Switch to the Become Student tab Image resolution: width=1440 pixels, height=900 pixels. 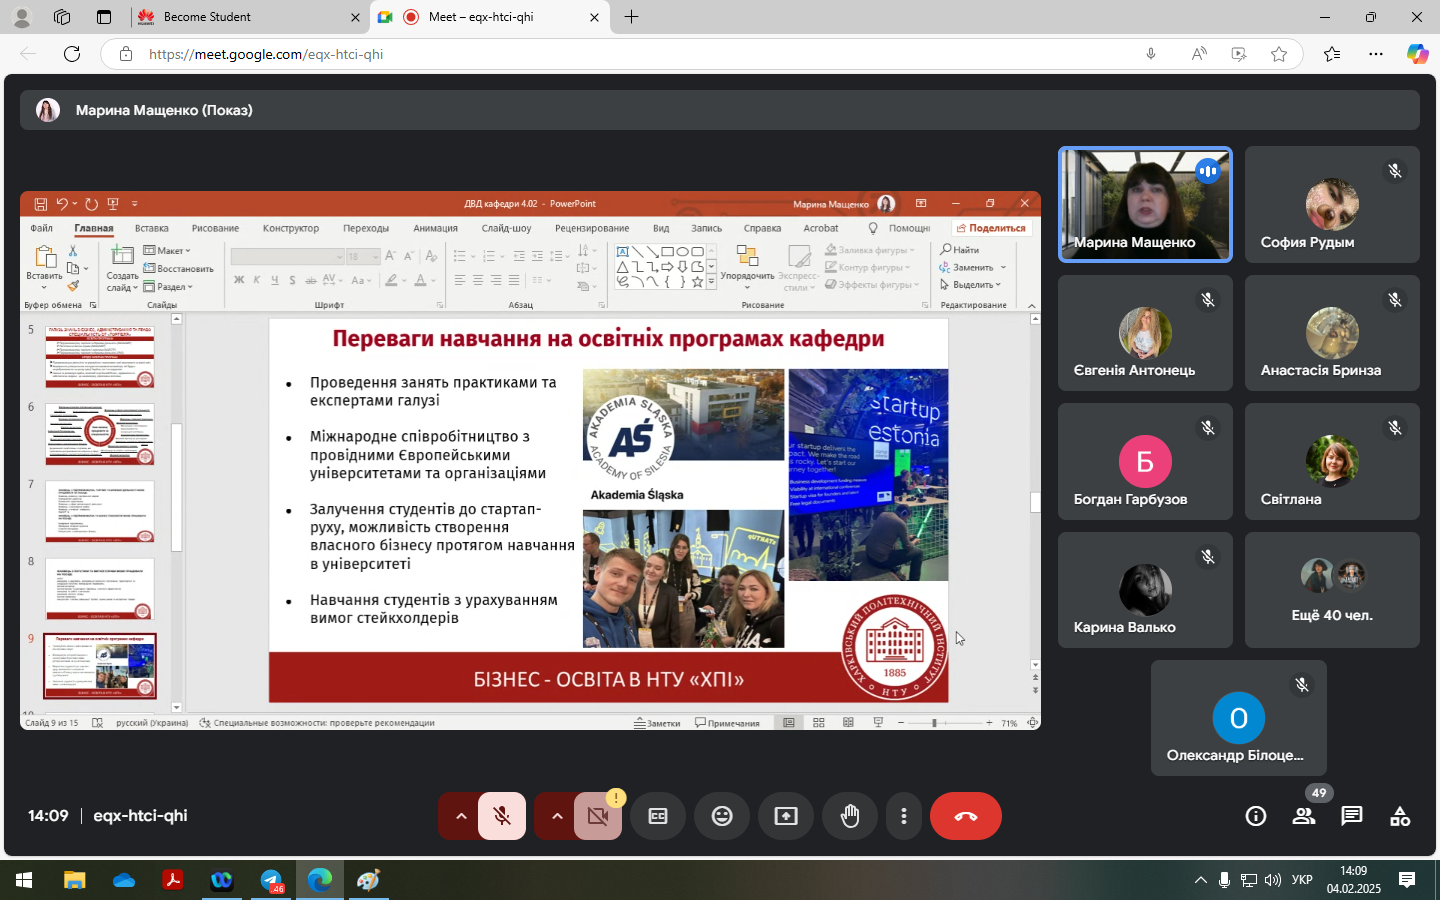240,17
